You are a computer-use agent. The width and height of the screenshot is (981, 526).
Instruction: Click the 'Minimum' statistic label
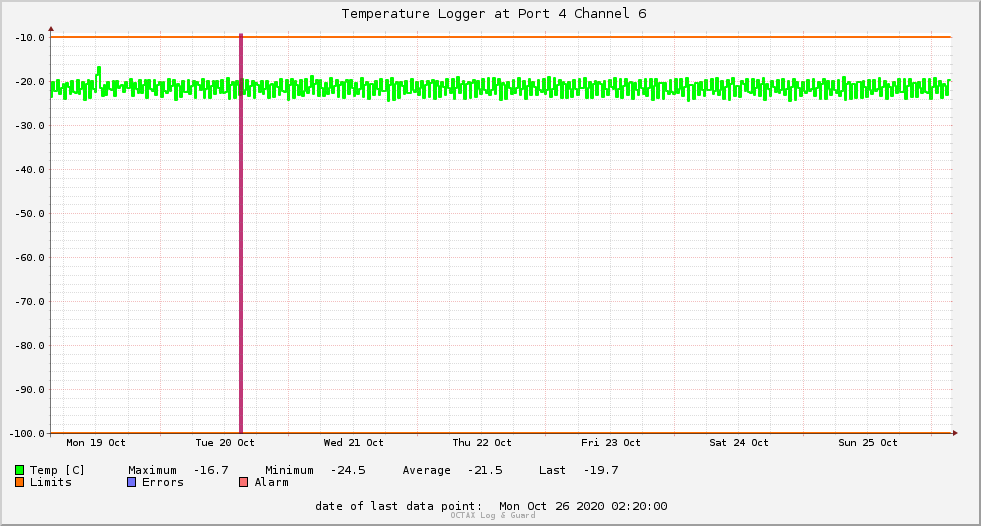tap(289, 470)
